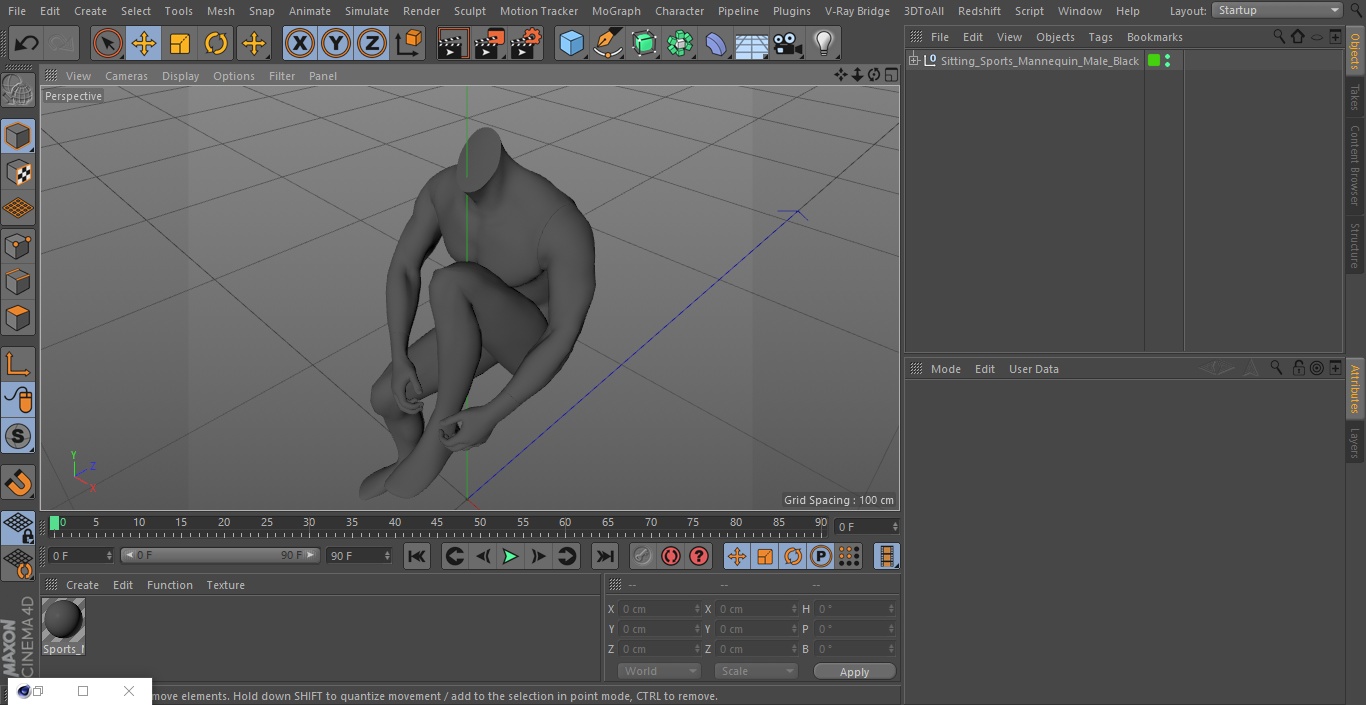Image resolution: width=1366 pixels, height=705 pixels.
Task: Expand Sitting_Sports_Mannequin_Male_Black object tree
Action: coord(913,61)
